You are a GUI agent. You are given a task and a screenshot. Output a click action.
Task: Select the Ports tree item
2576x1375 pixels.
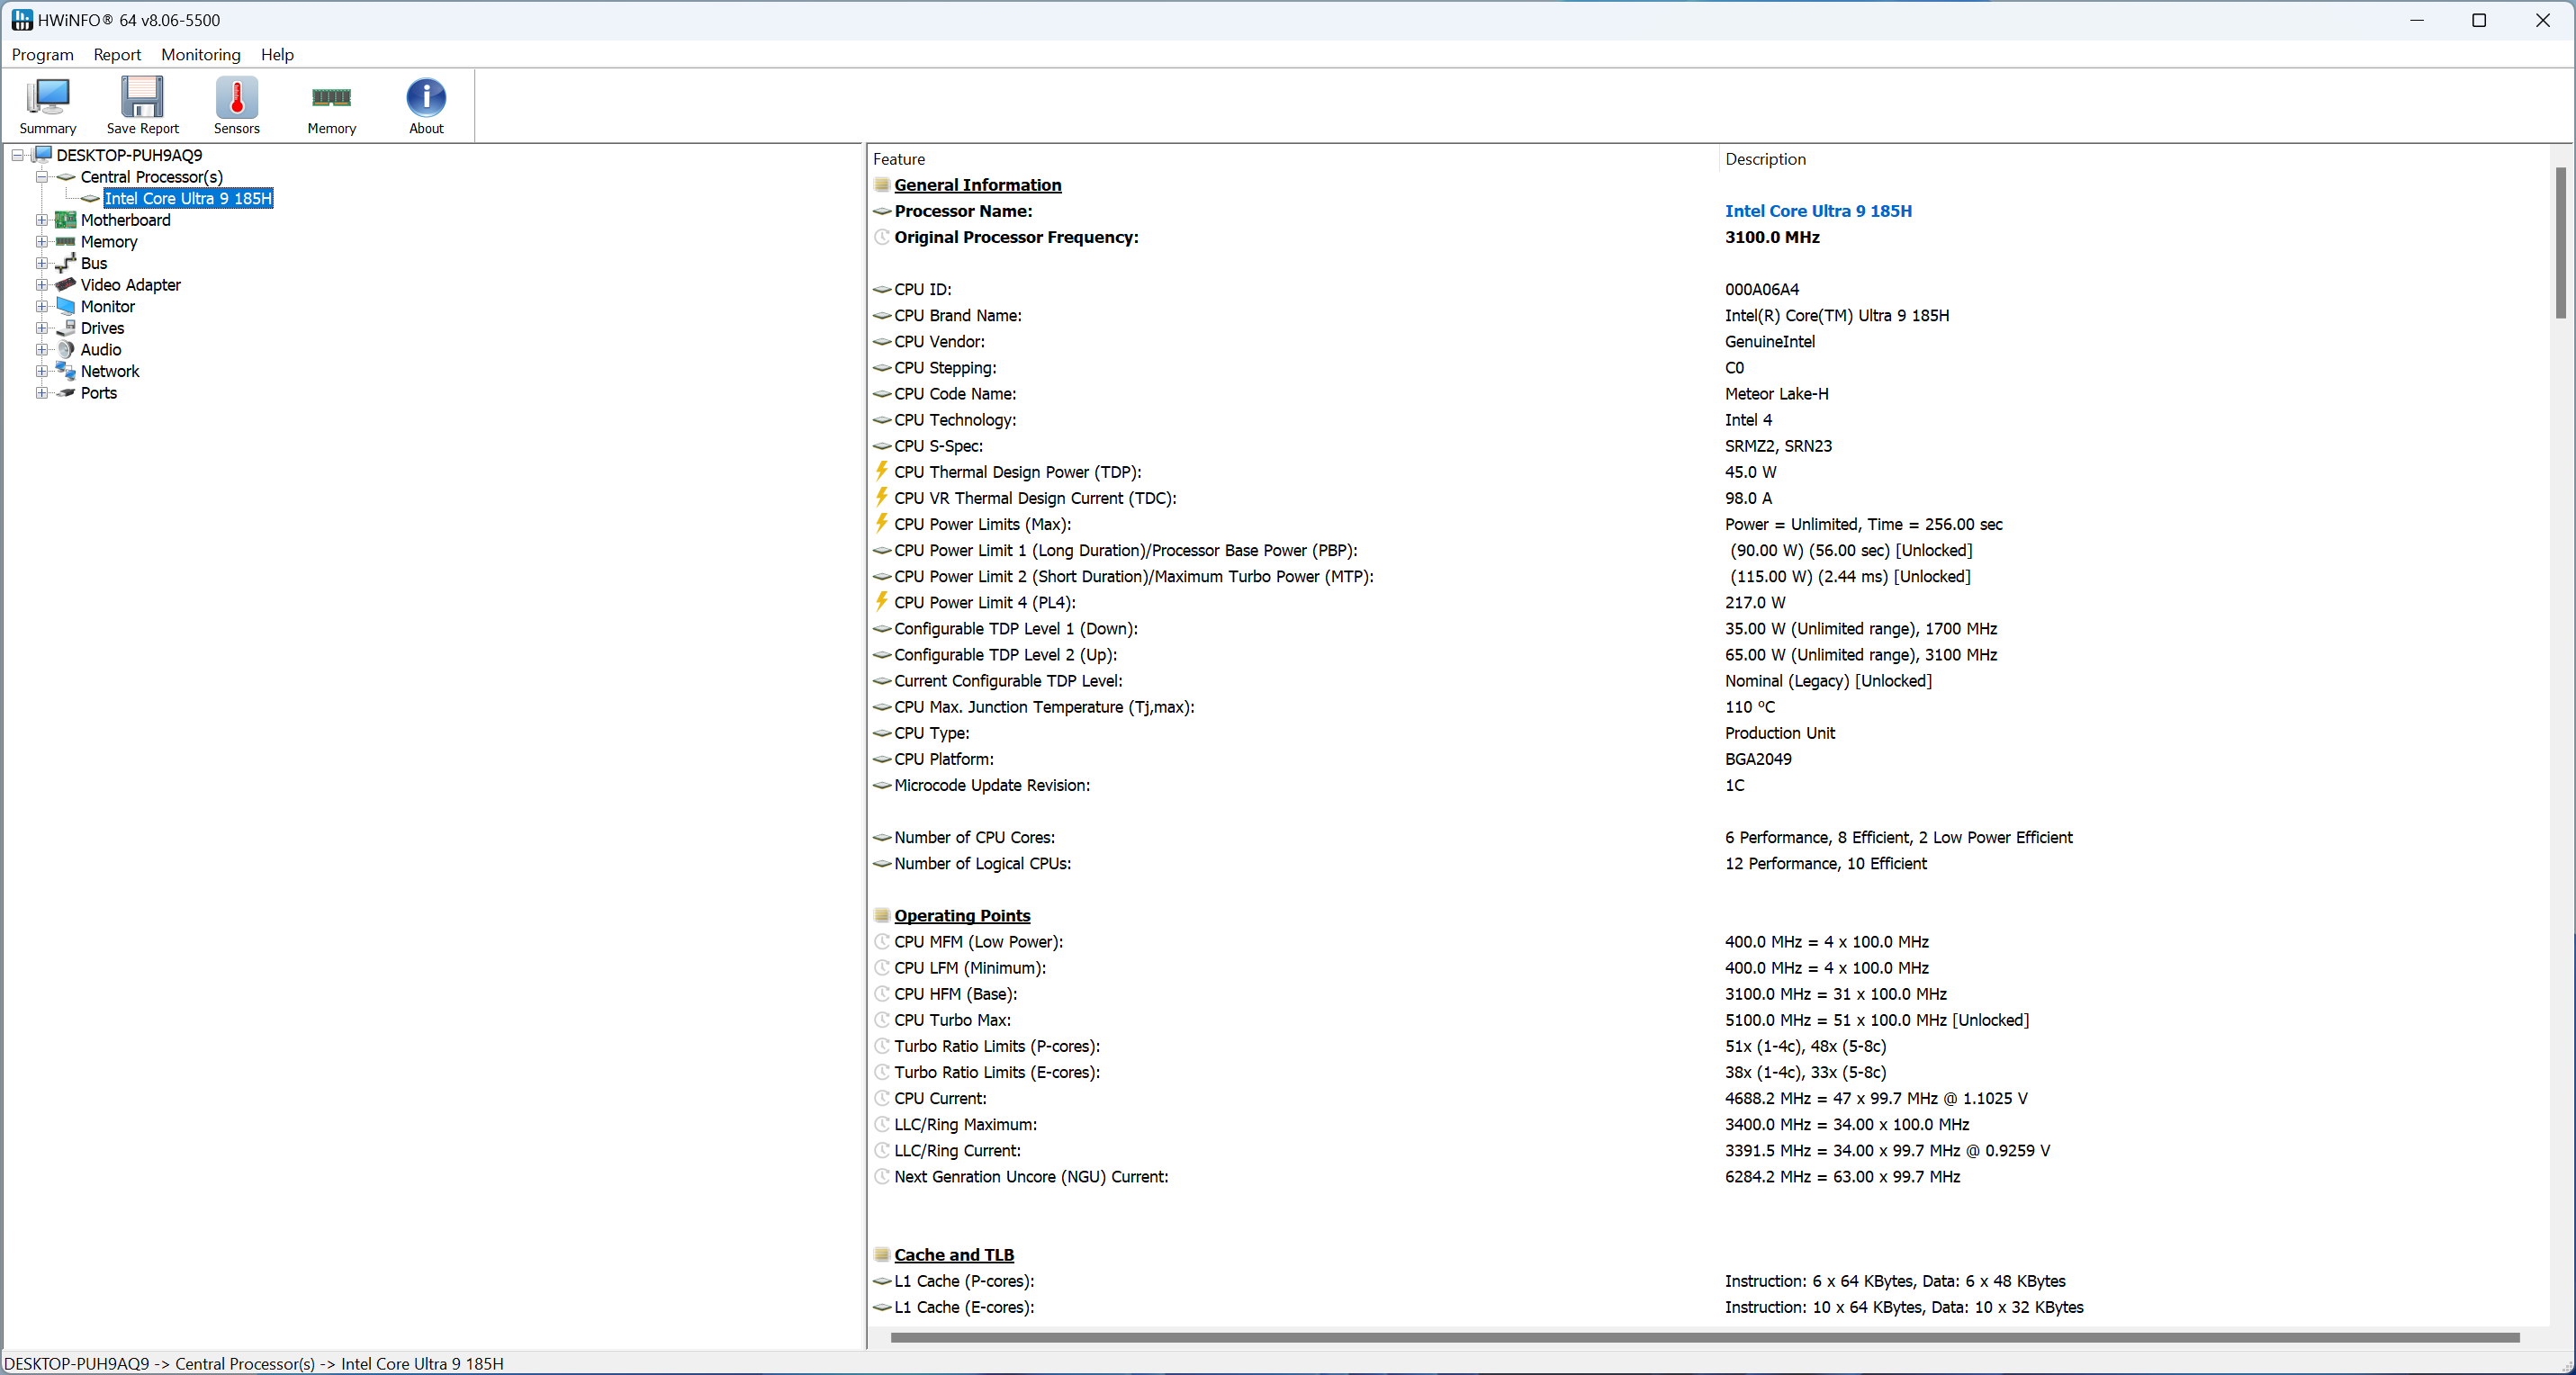[x=99, y=393]
